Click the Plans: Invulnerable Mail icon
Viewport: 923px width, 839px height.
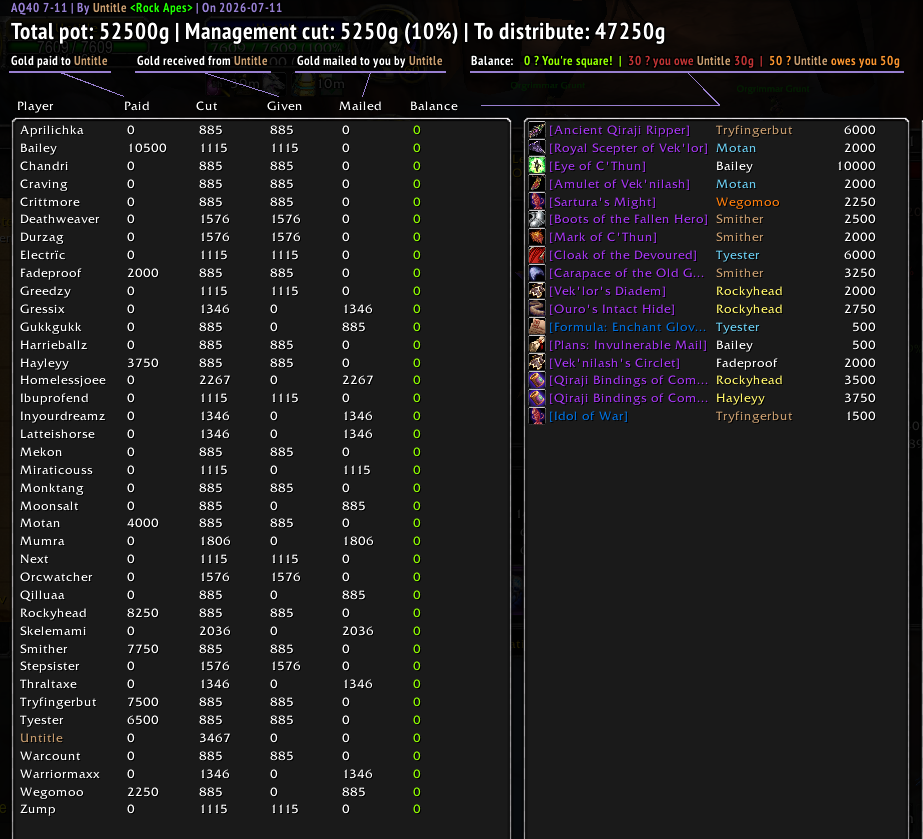coord(536,345)
